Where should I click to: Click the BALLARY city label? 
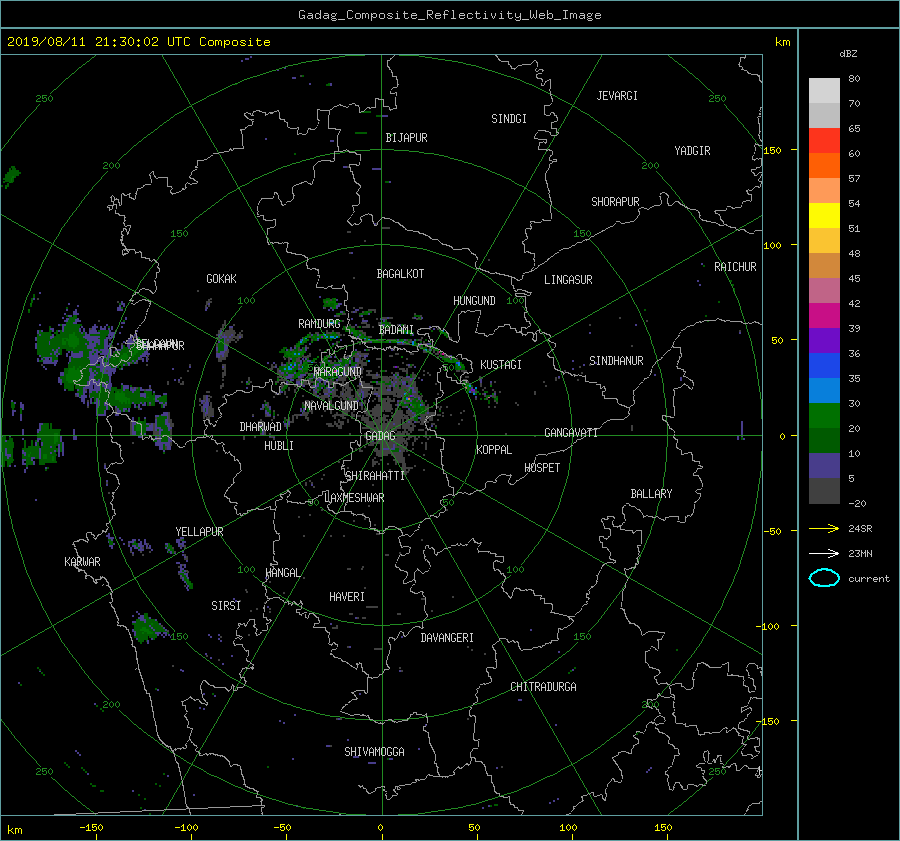(x=651, y=494)
